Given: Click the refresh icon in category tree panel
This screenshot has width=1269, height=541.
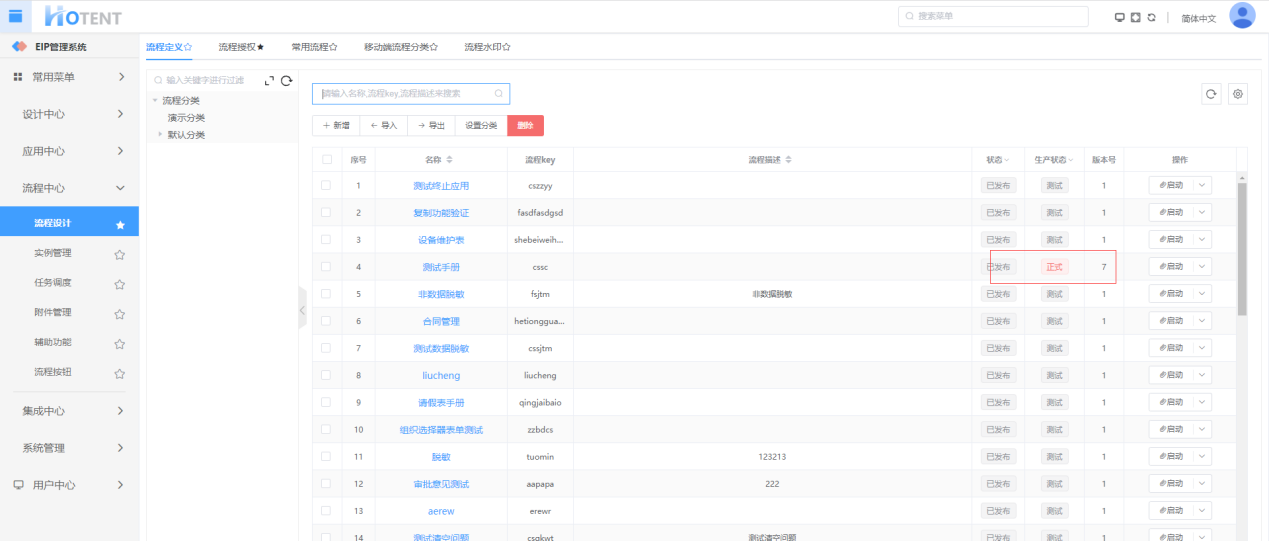Looking at the screenshot, I should 286,81.
